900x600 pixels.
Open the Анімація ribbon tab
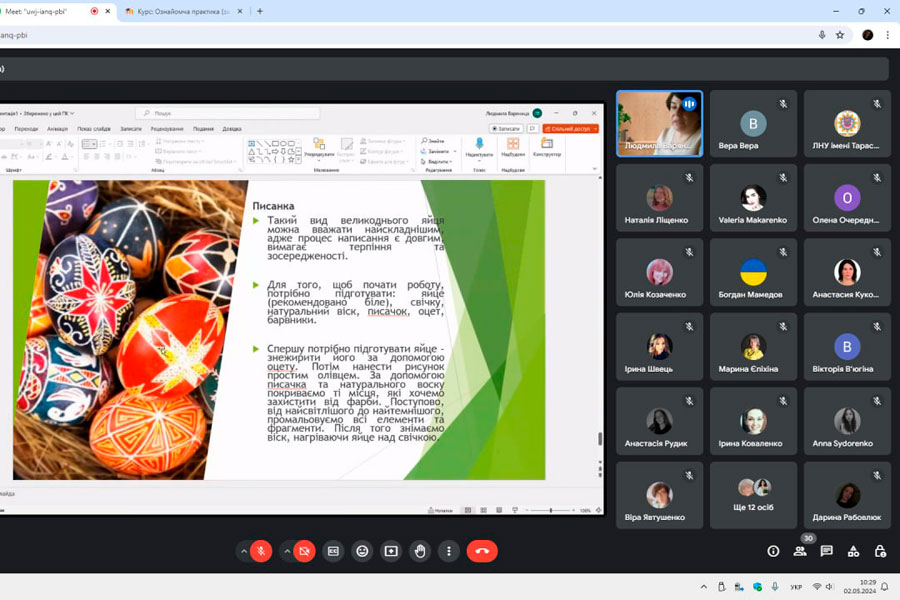click(57, 129)
